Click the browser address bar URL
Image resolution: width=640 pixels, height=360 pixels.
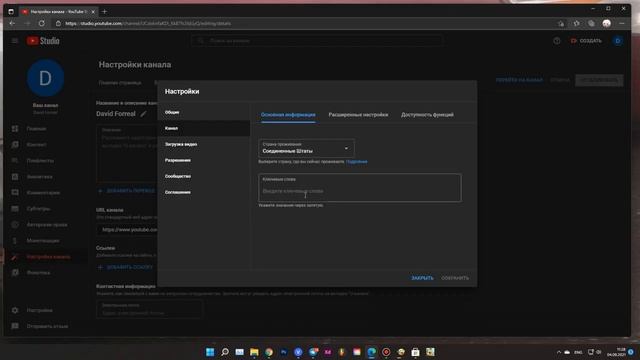pyautogui.click(x=148, y=23)
